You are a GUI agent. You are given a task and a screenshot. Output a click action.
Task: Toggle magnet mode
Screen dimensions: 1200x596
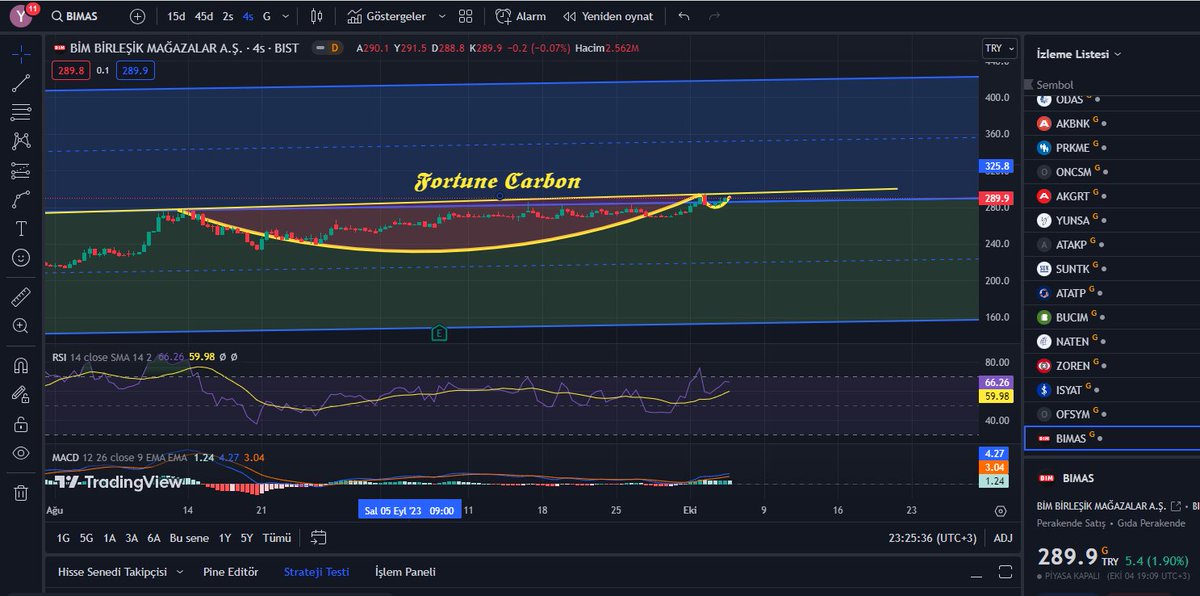click(21, 365)
